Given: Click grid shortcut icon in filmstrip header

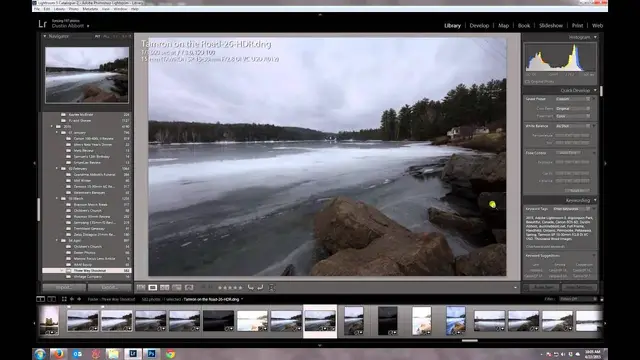Looking at the screenshot, I should 64,299.
